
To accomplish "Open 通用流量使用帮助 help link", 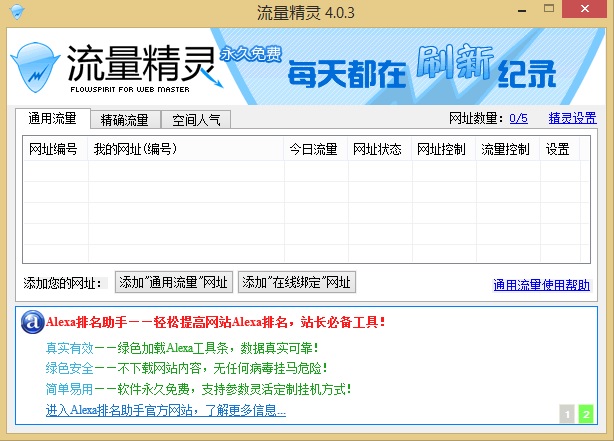I will coord(542,285).
